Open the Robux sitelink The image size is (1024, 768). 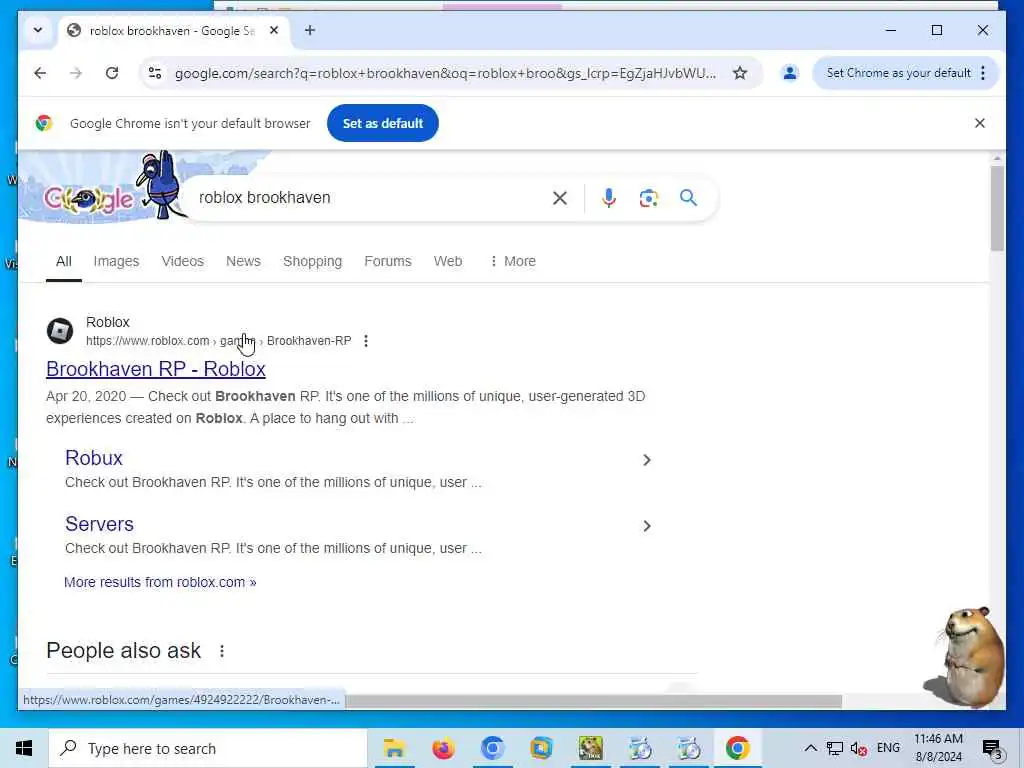94,458
